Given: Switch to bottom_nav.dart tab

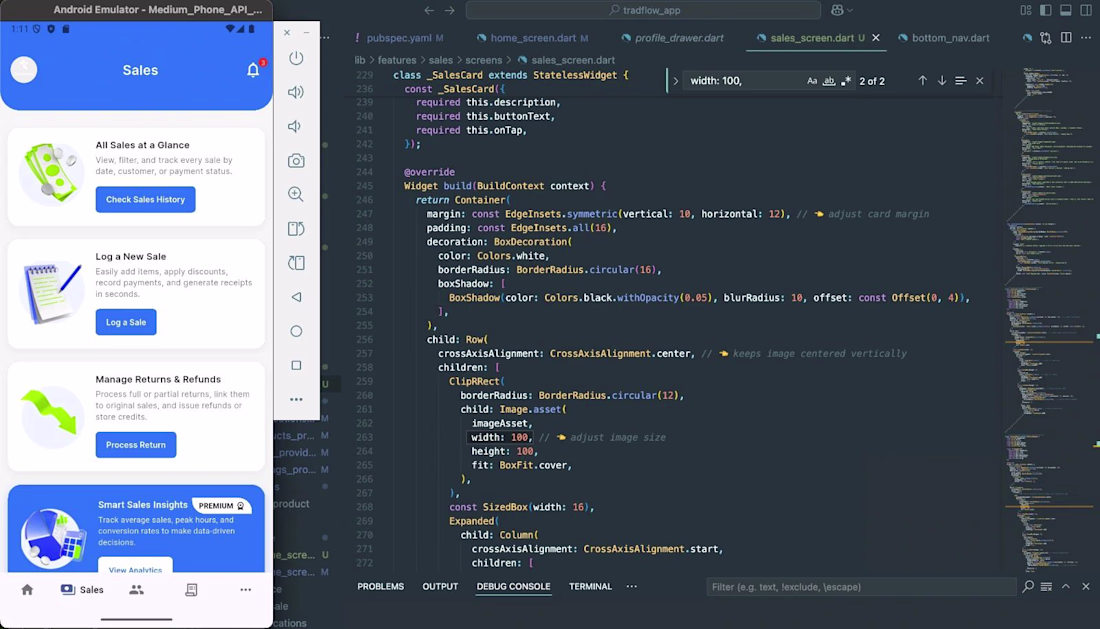Looking at the screenshot, I should (944, 38).
